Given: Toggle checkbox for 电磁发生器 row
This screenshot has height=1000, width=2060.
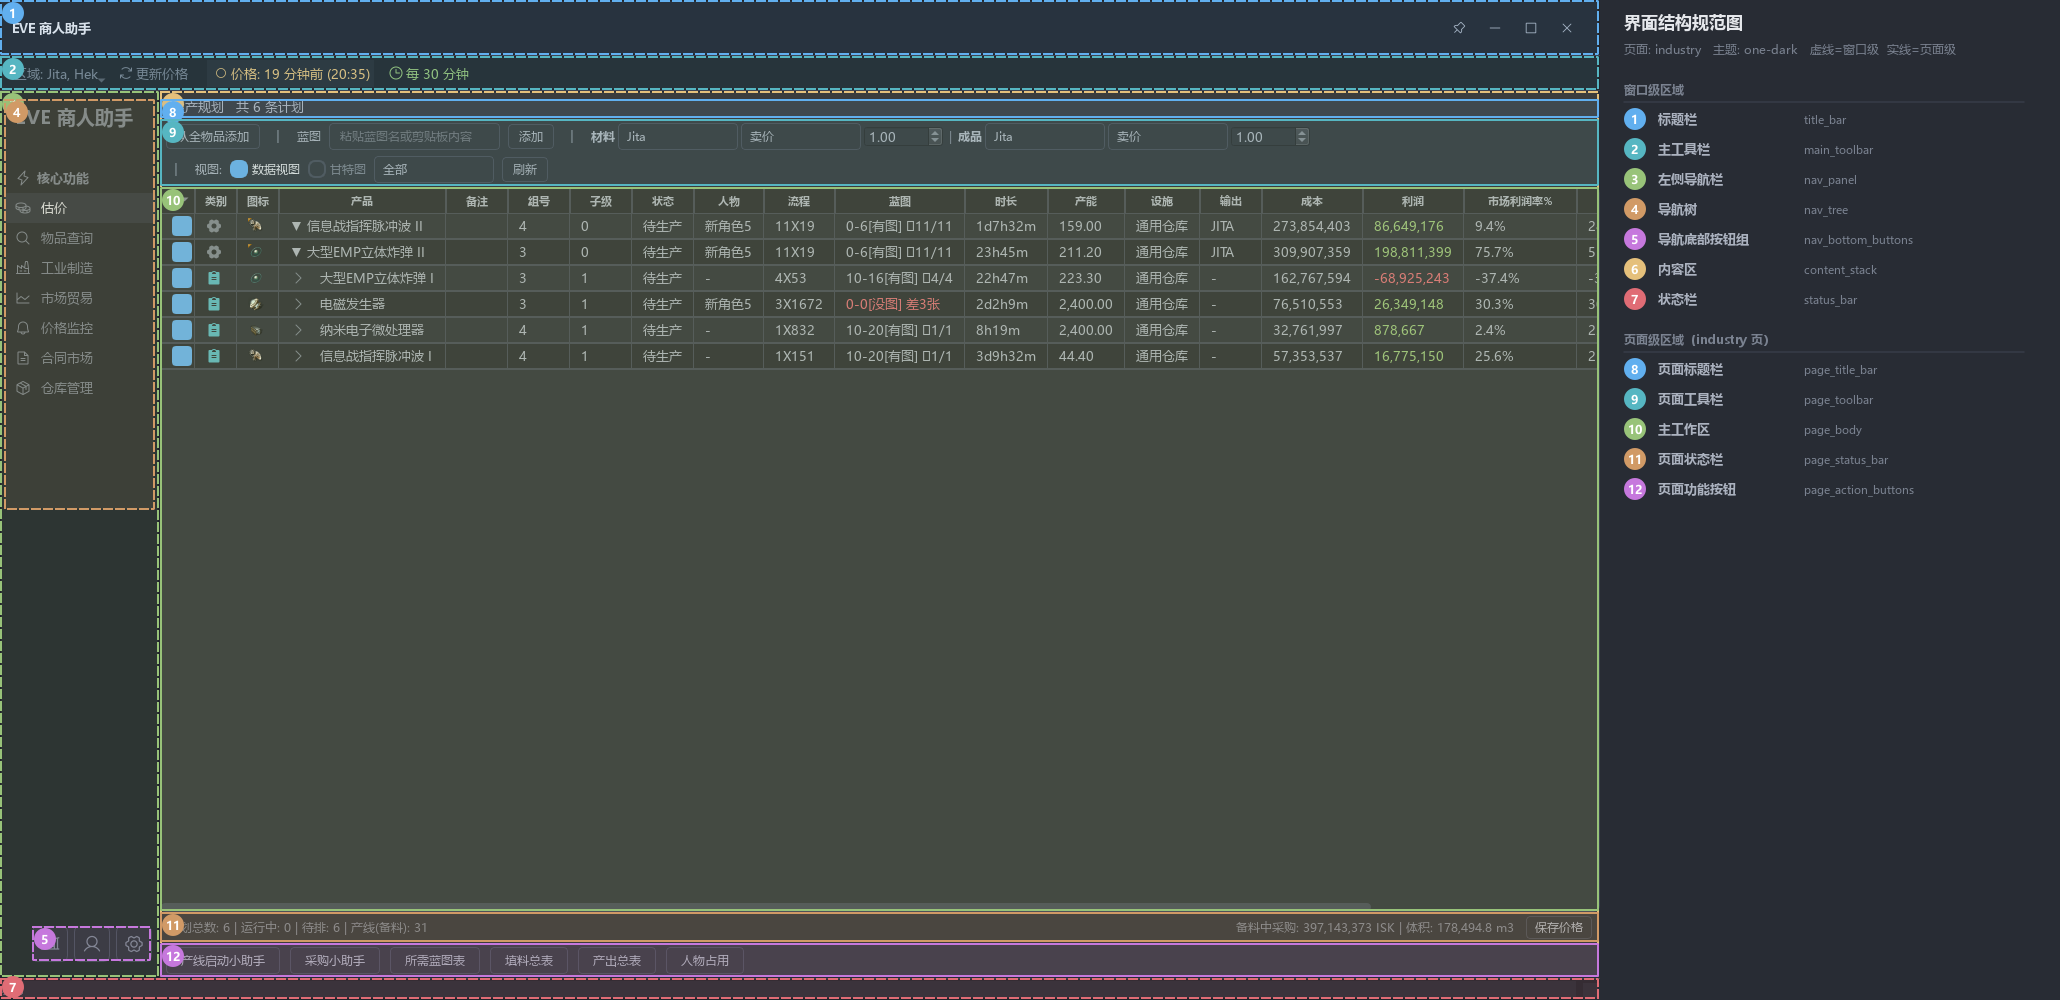Looking at the screenshot, I should [x=182, y=304].
